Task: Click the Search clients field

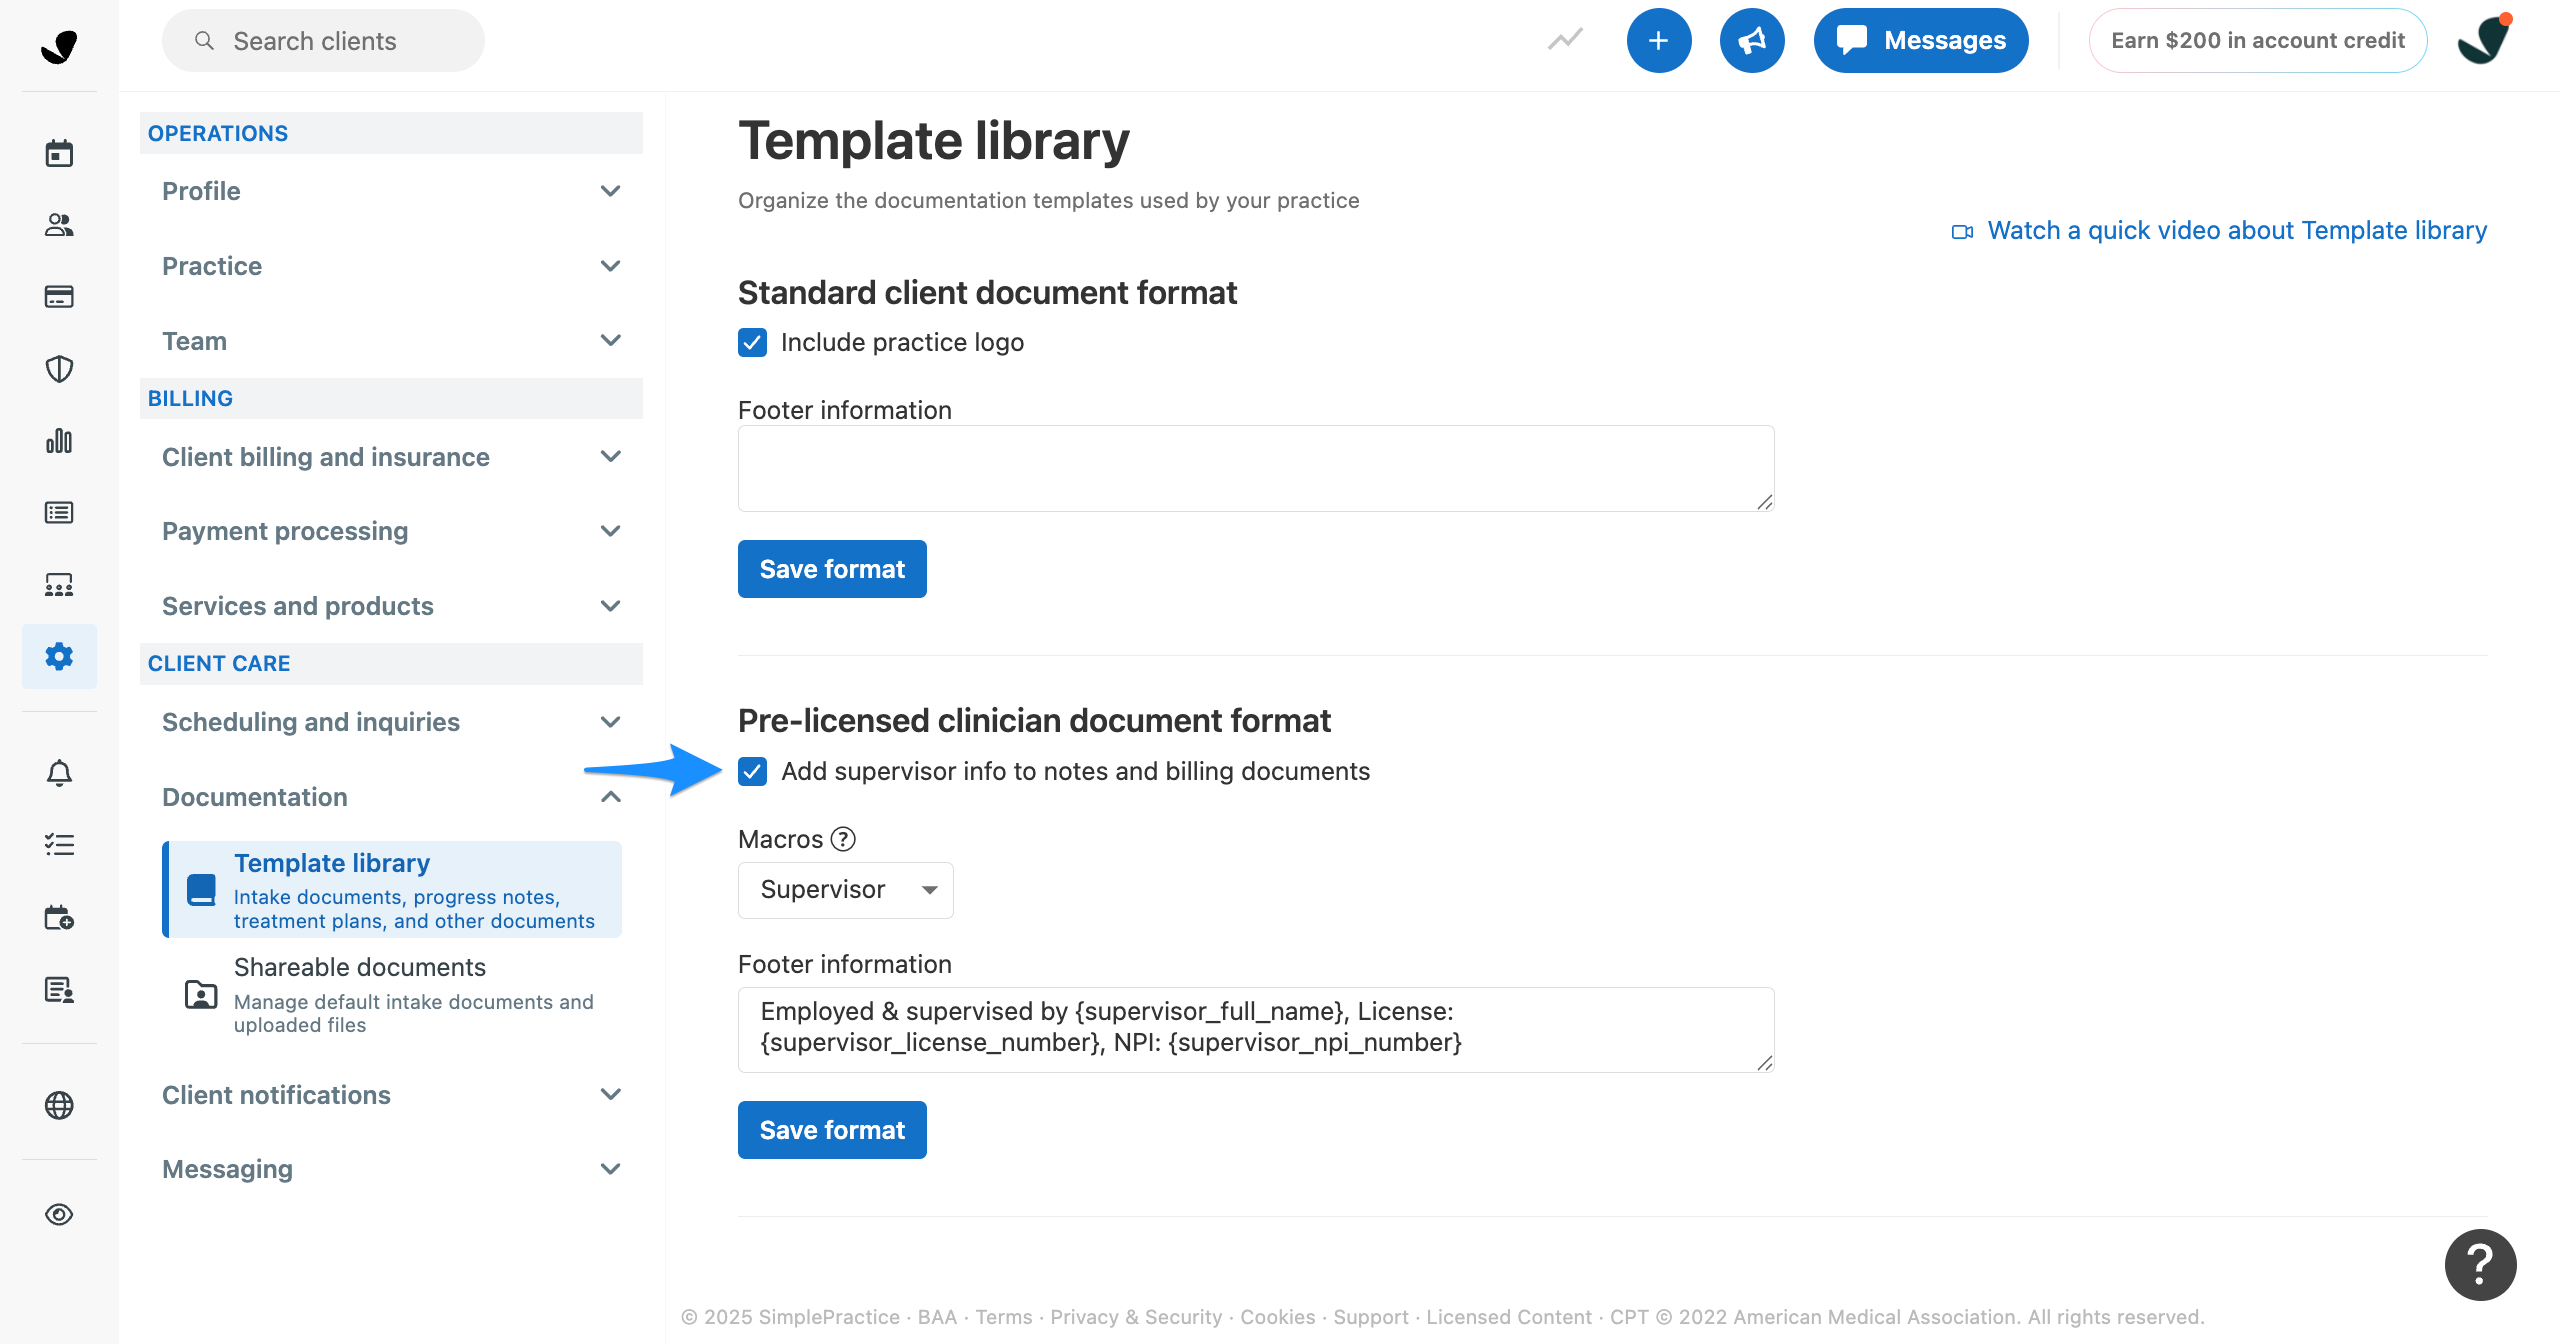Action: pos(323,41)
